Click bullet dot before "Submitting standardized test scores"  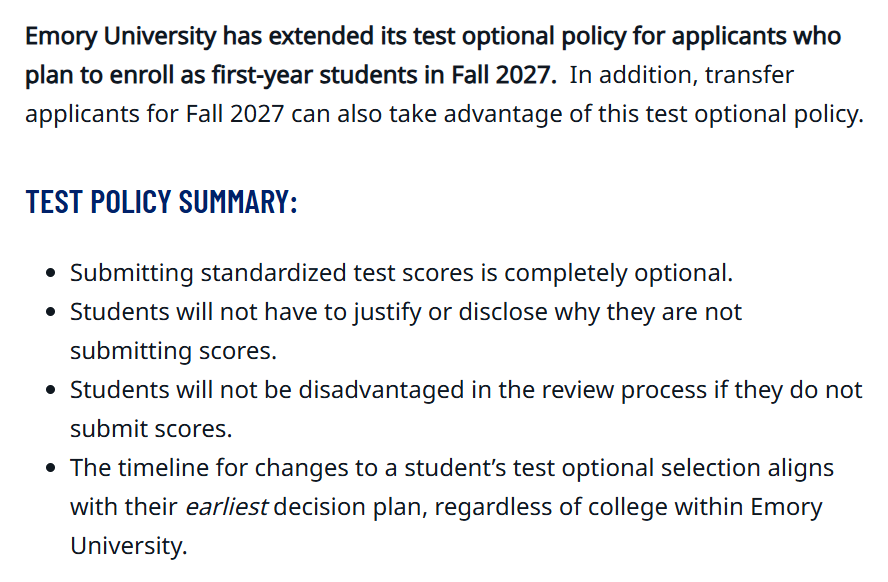tap(51, 274)
